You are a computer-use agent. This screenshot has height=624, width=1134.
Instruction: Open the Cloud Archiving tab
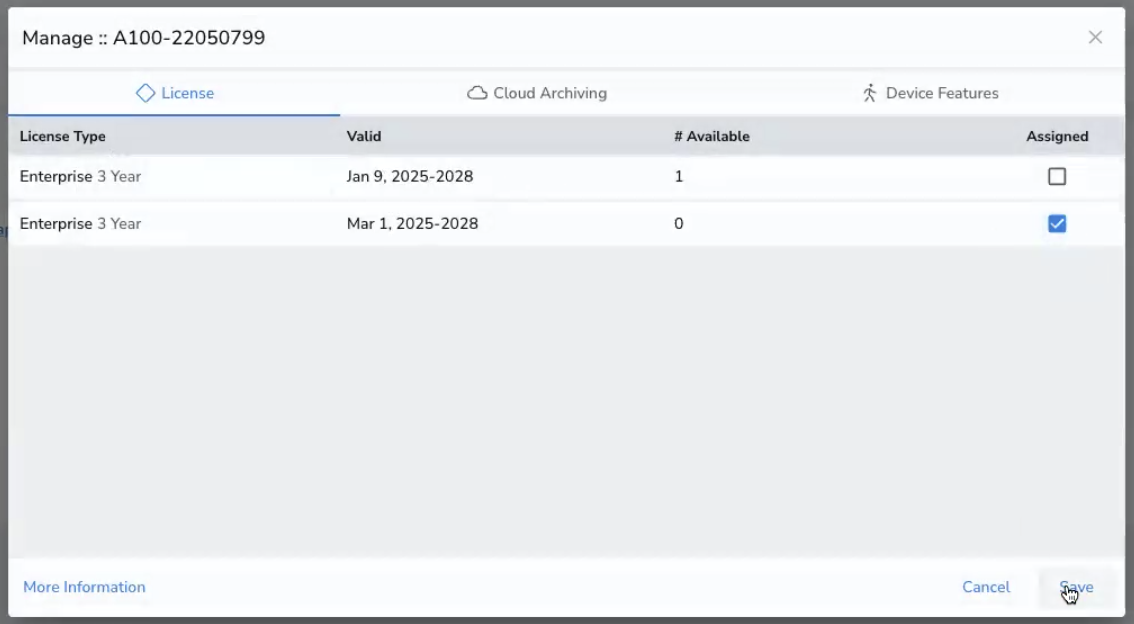537,93
